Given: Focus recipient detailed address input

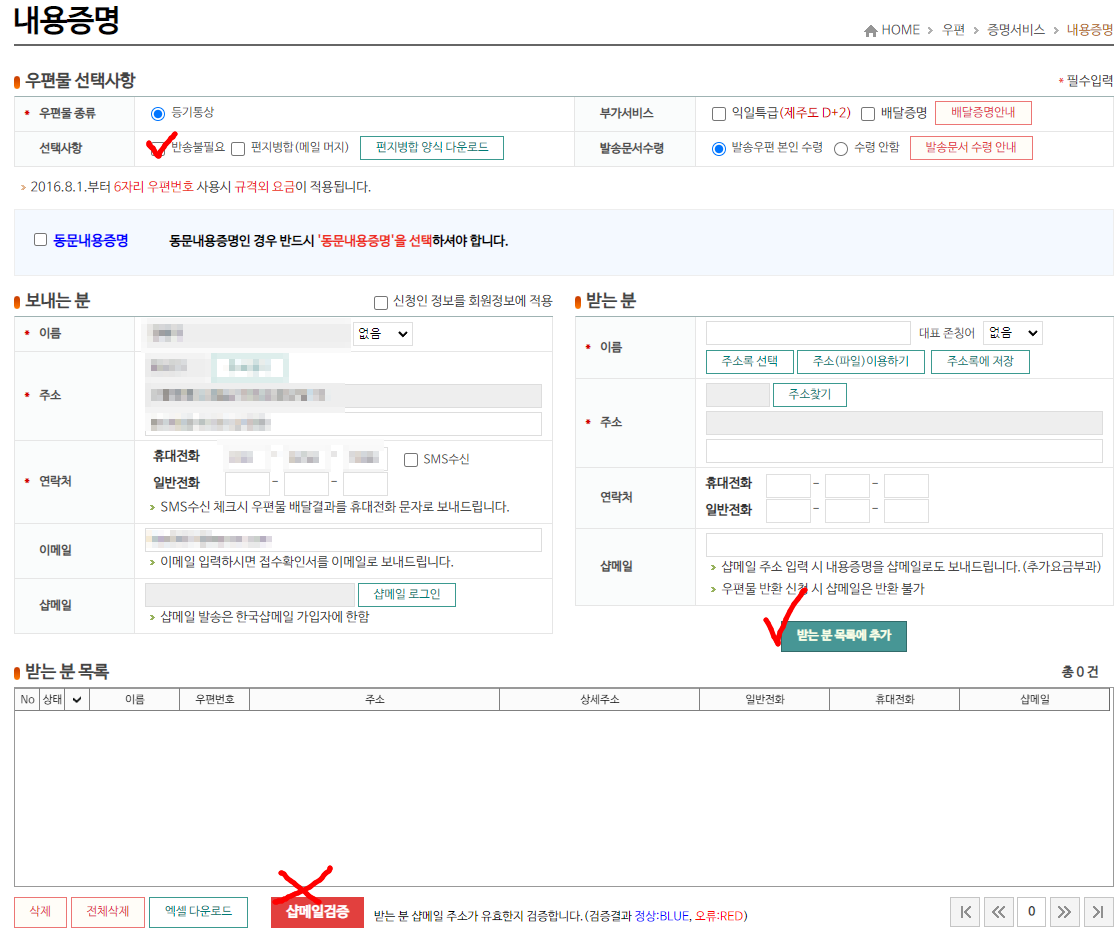Looking at the screenshot, I should [x=904, y=451].
